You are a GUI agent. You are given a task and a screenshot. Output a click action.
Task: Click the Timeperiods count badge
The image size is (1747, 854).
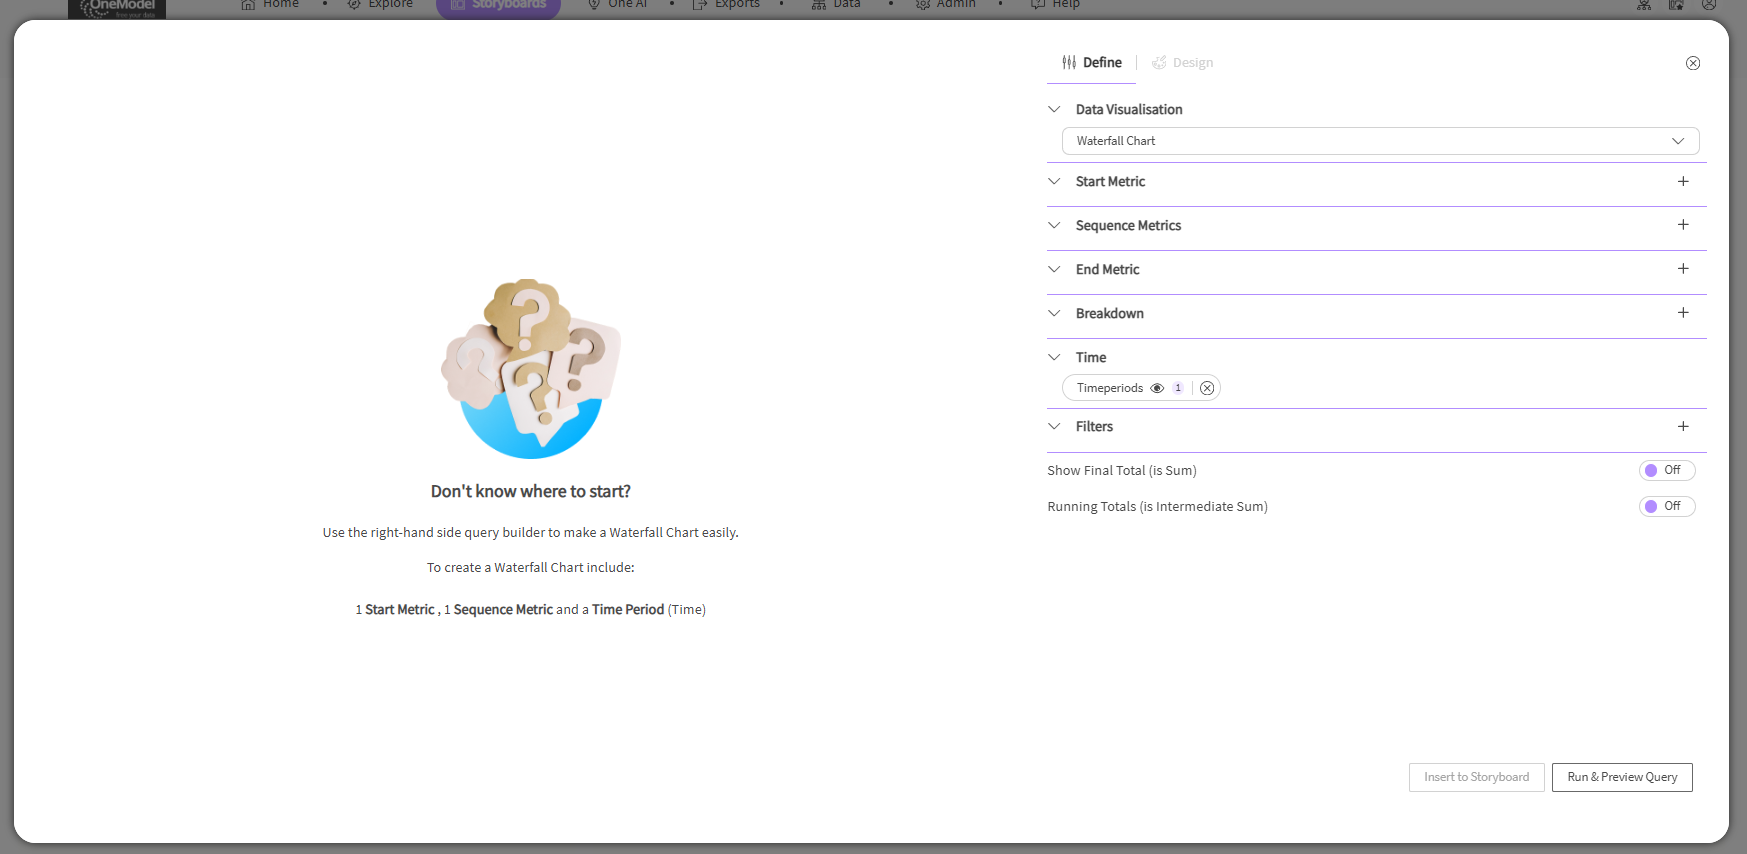pos(1178,388)
